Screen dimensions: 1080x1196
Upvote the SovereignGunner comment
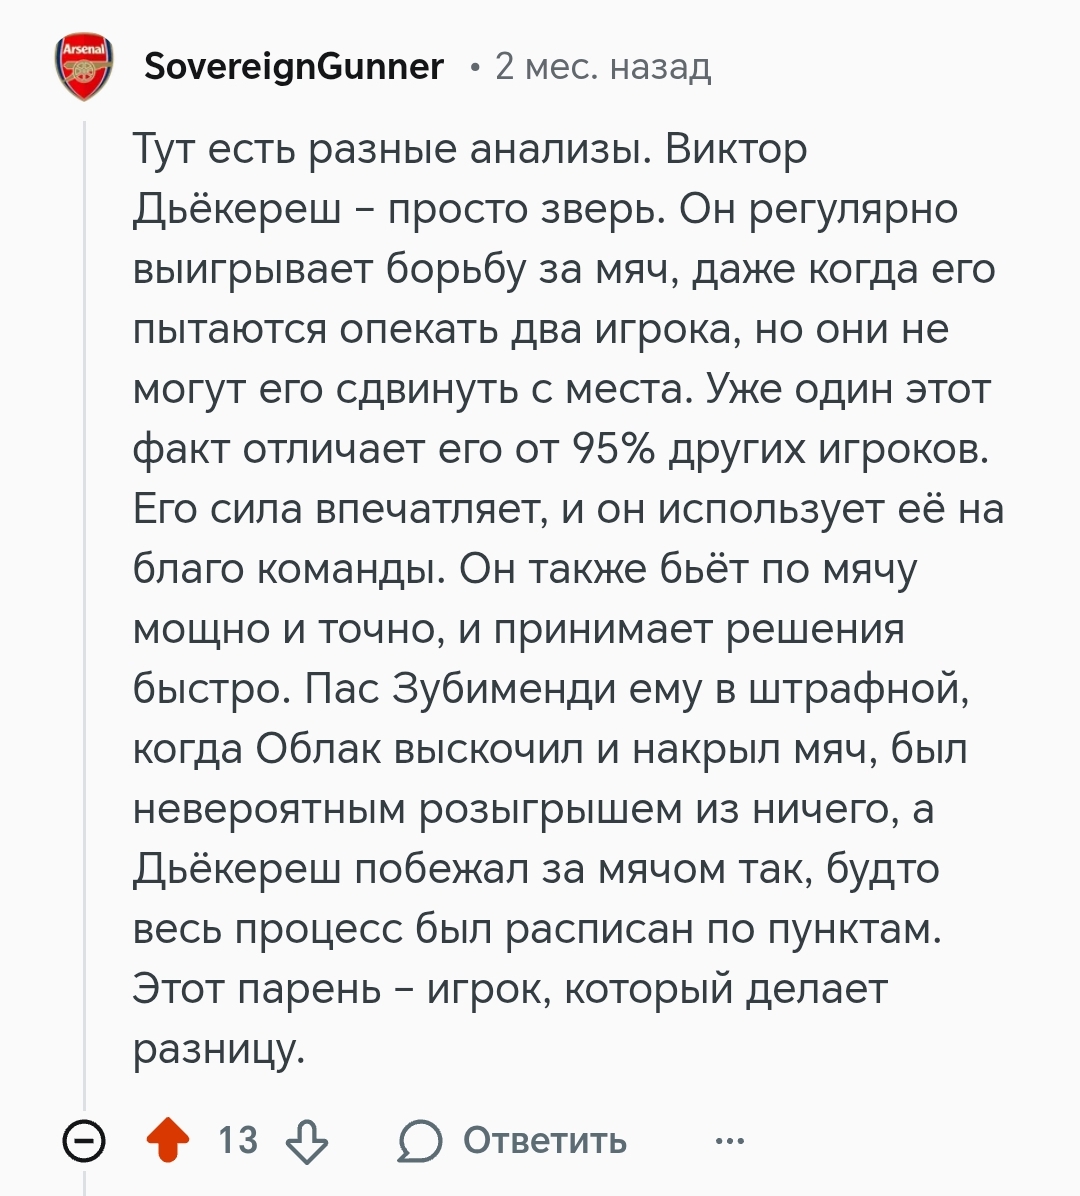(x=168, y=1140)
